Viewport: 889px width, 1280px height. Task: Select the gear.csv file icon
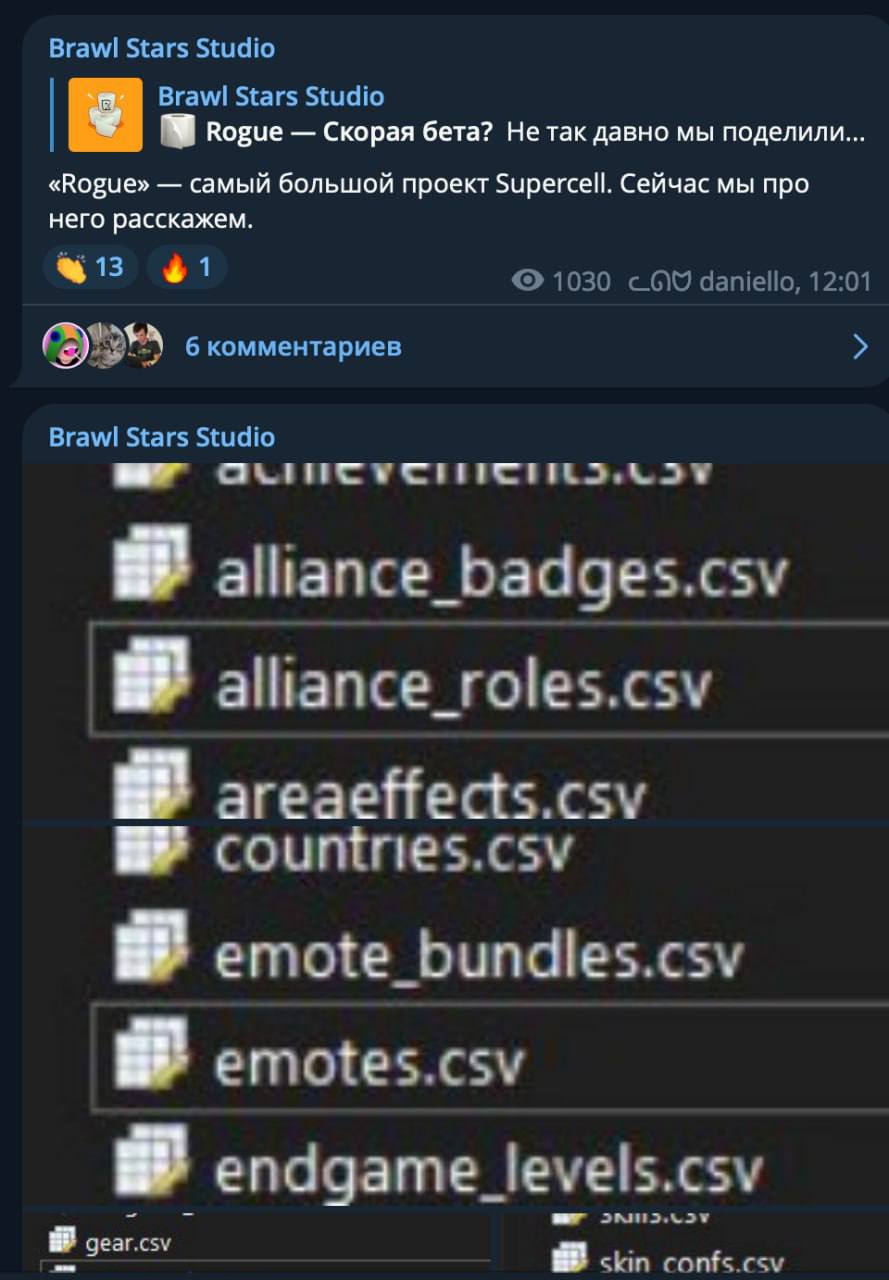[64, 1243]
